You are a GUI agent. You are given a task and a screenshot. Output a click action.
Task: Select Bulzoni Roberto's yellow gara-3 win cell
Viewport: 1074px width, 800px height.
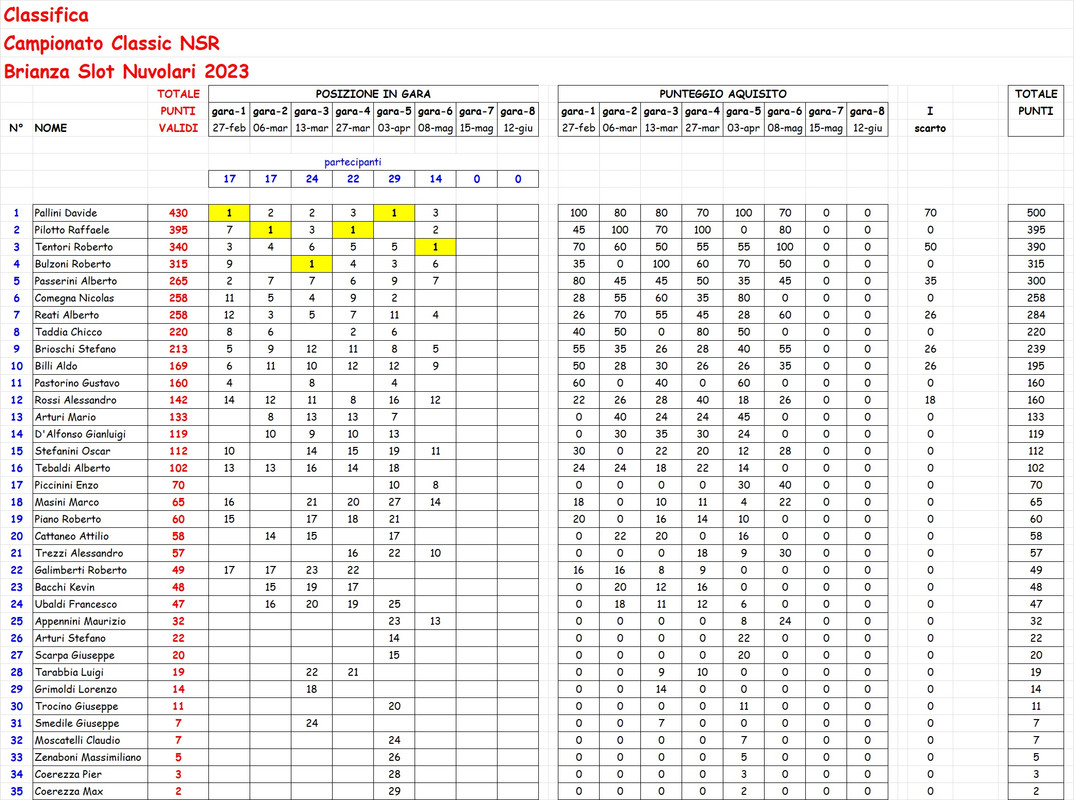point(312,264)
